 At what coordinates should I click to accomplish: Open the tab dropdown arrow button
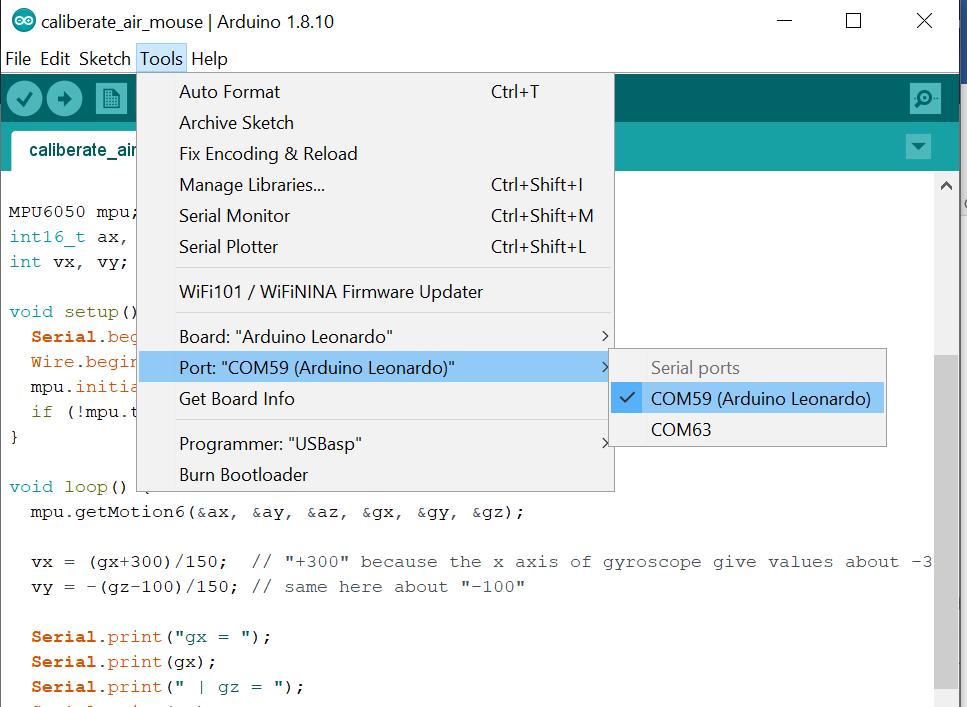(918, 147)
